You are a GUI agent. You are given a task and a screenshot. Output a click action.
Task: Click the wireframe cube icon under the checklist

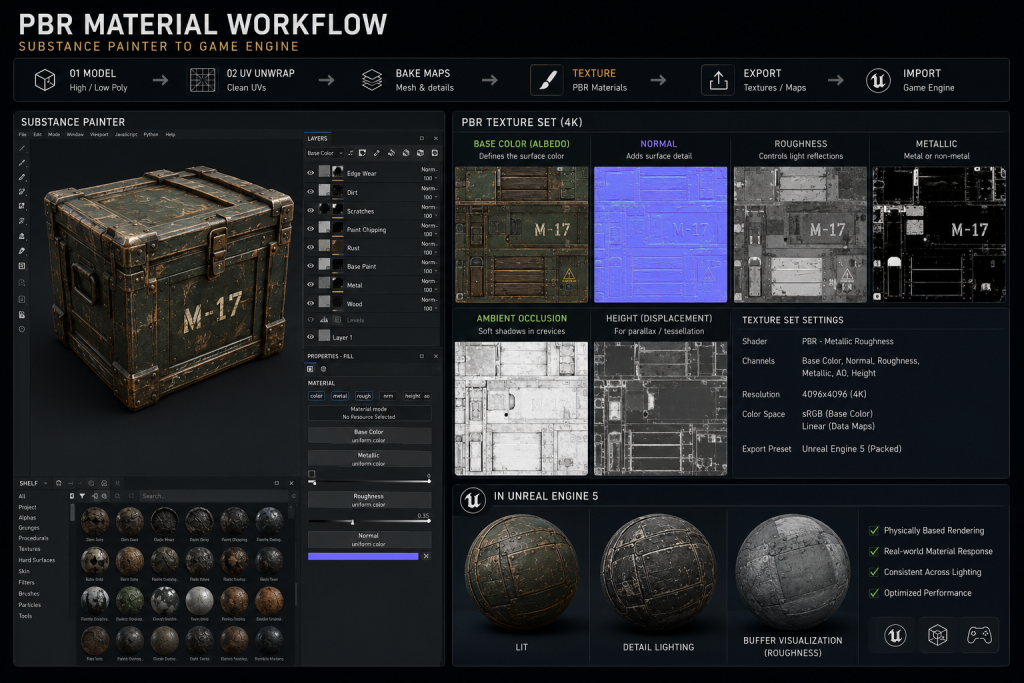(x=938, y=635)
